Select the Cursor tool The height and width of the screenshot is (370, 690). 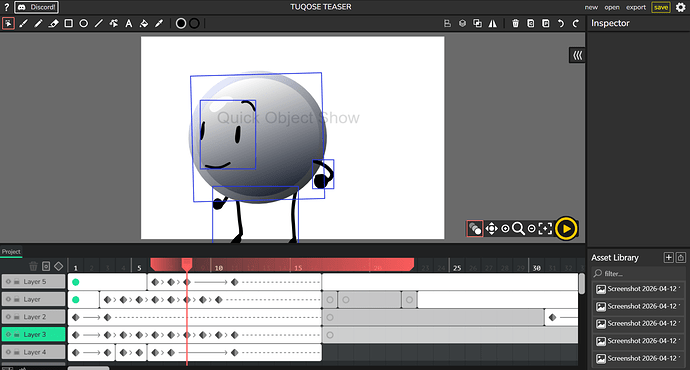coord(8,23)
